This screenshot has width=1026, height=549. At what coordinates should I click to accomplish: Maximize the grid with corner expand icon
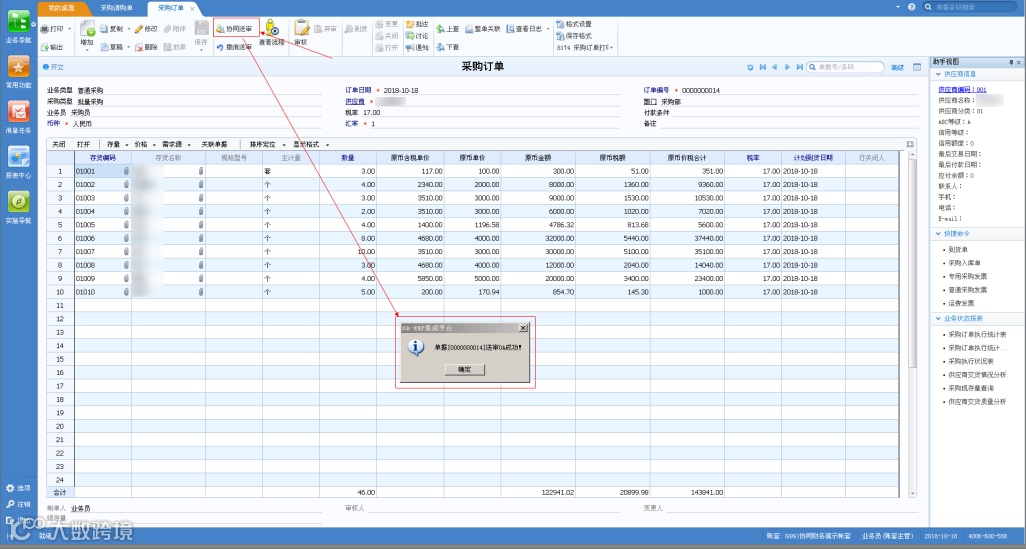(x=910, y=144)
